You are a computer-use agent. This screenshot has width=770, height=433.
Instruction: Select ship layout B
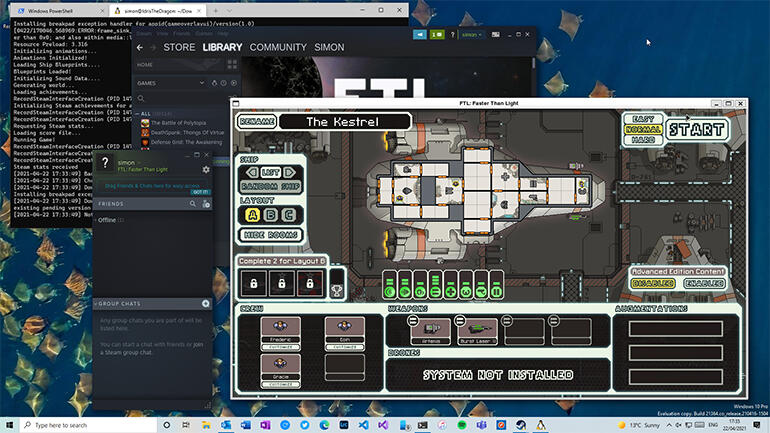pyautogui.click(x=271, y=215)
